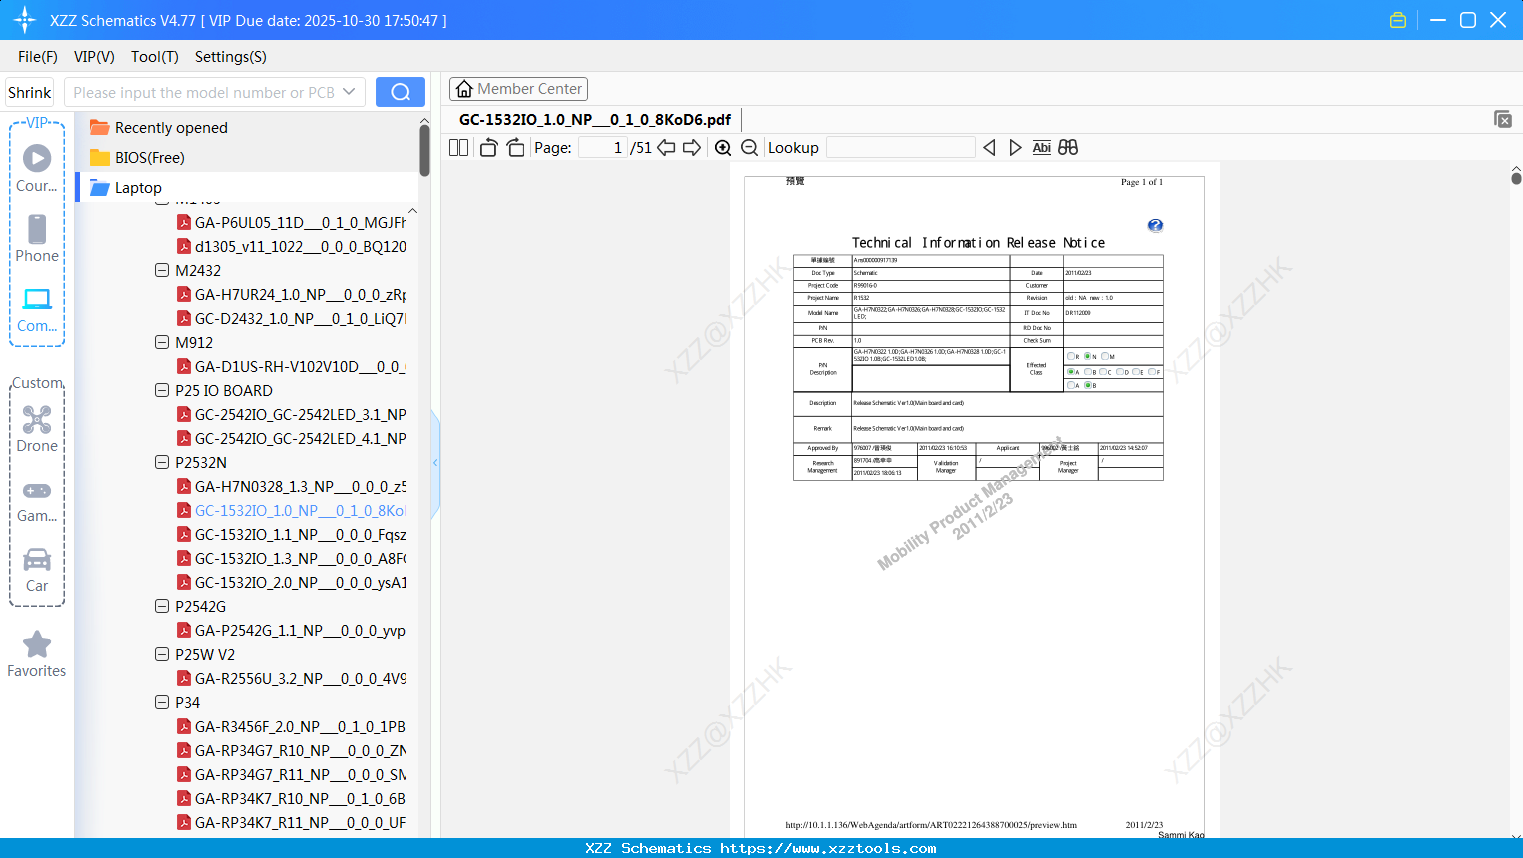The width and height of the screenshot is (1523, 858).
Task: Open the Member Center
Action: (518, 89)
